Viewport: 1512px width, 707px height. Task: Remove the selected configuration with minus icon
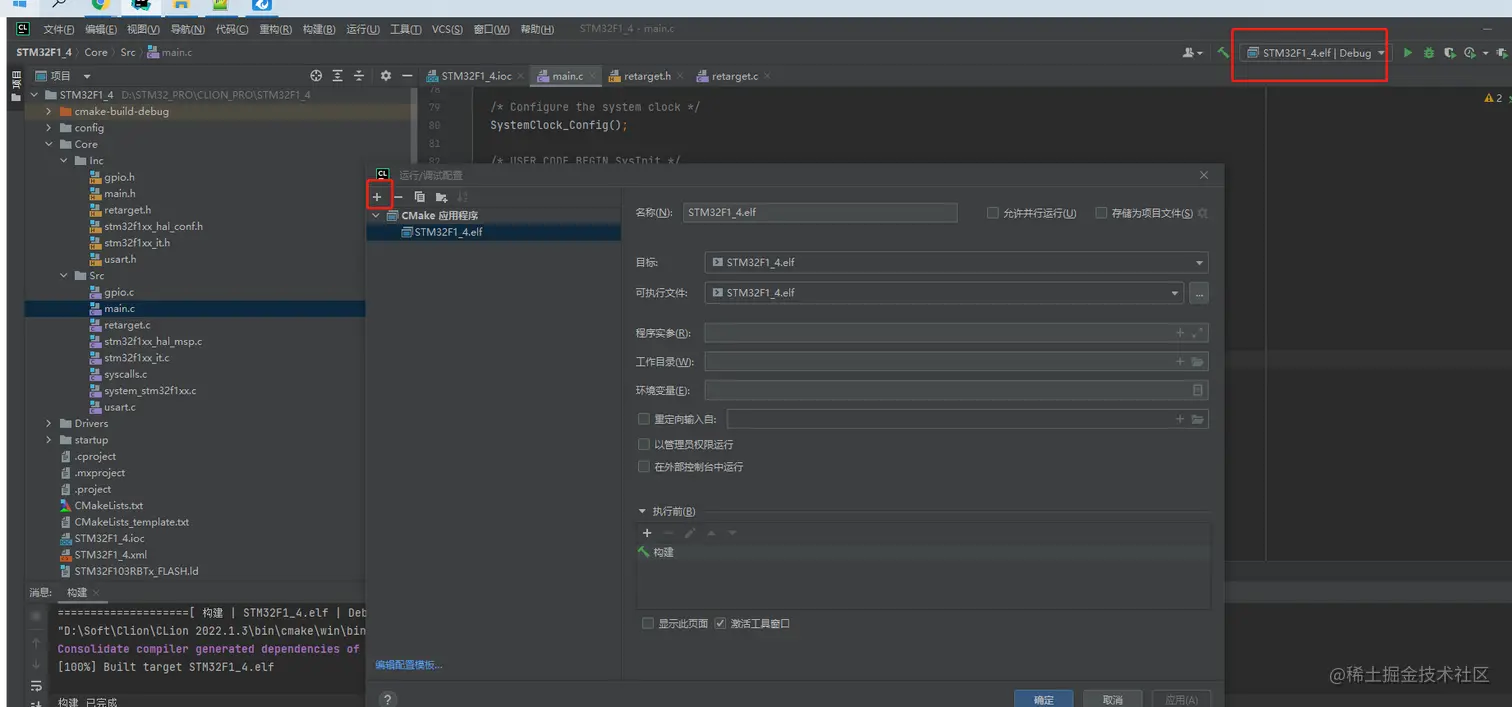click(398, 197)
